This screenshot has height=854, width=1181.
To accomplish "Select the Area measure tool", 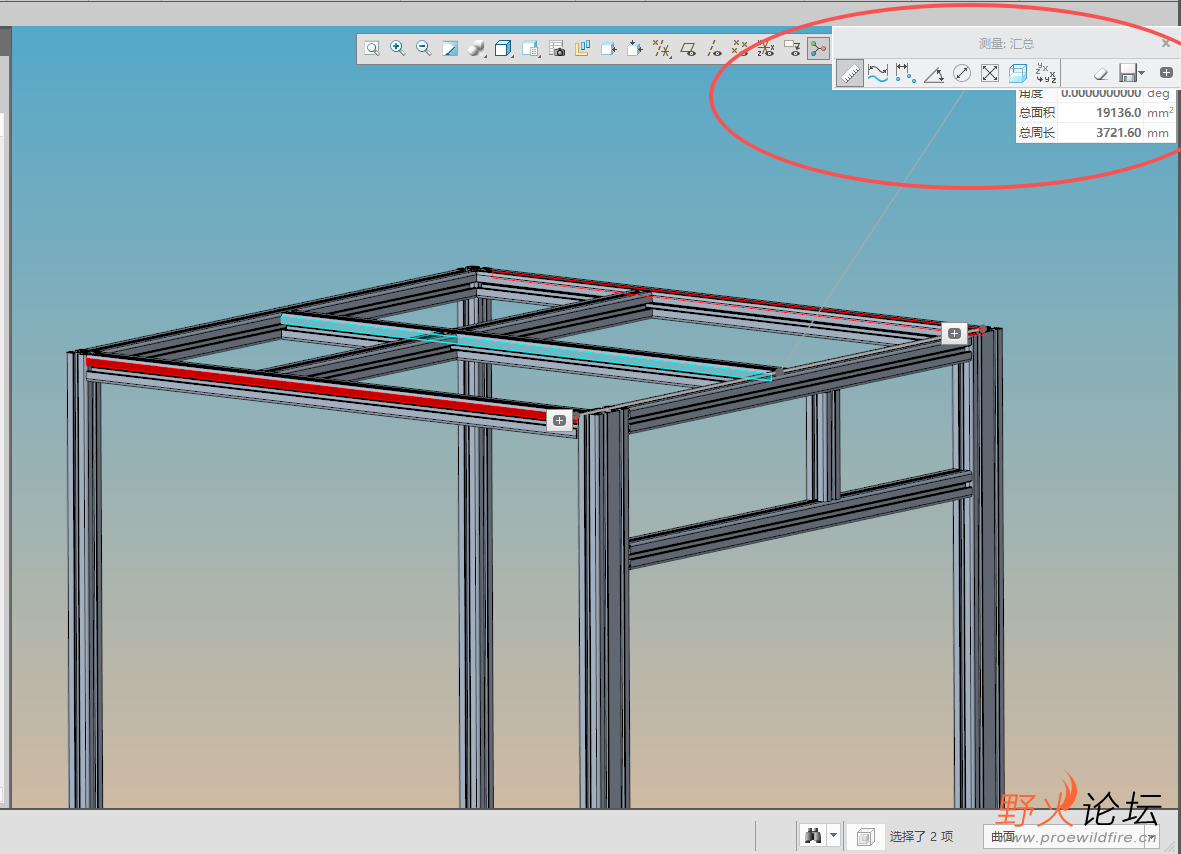I will tap(990, 73).
